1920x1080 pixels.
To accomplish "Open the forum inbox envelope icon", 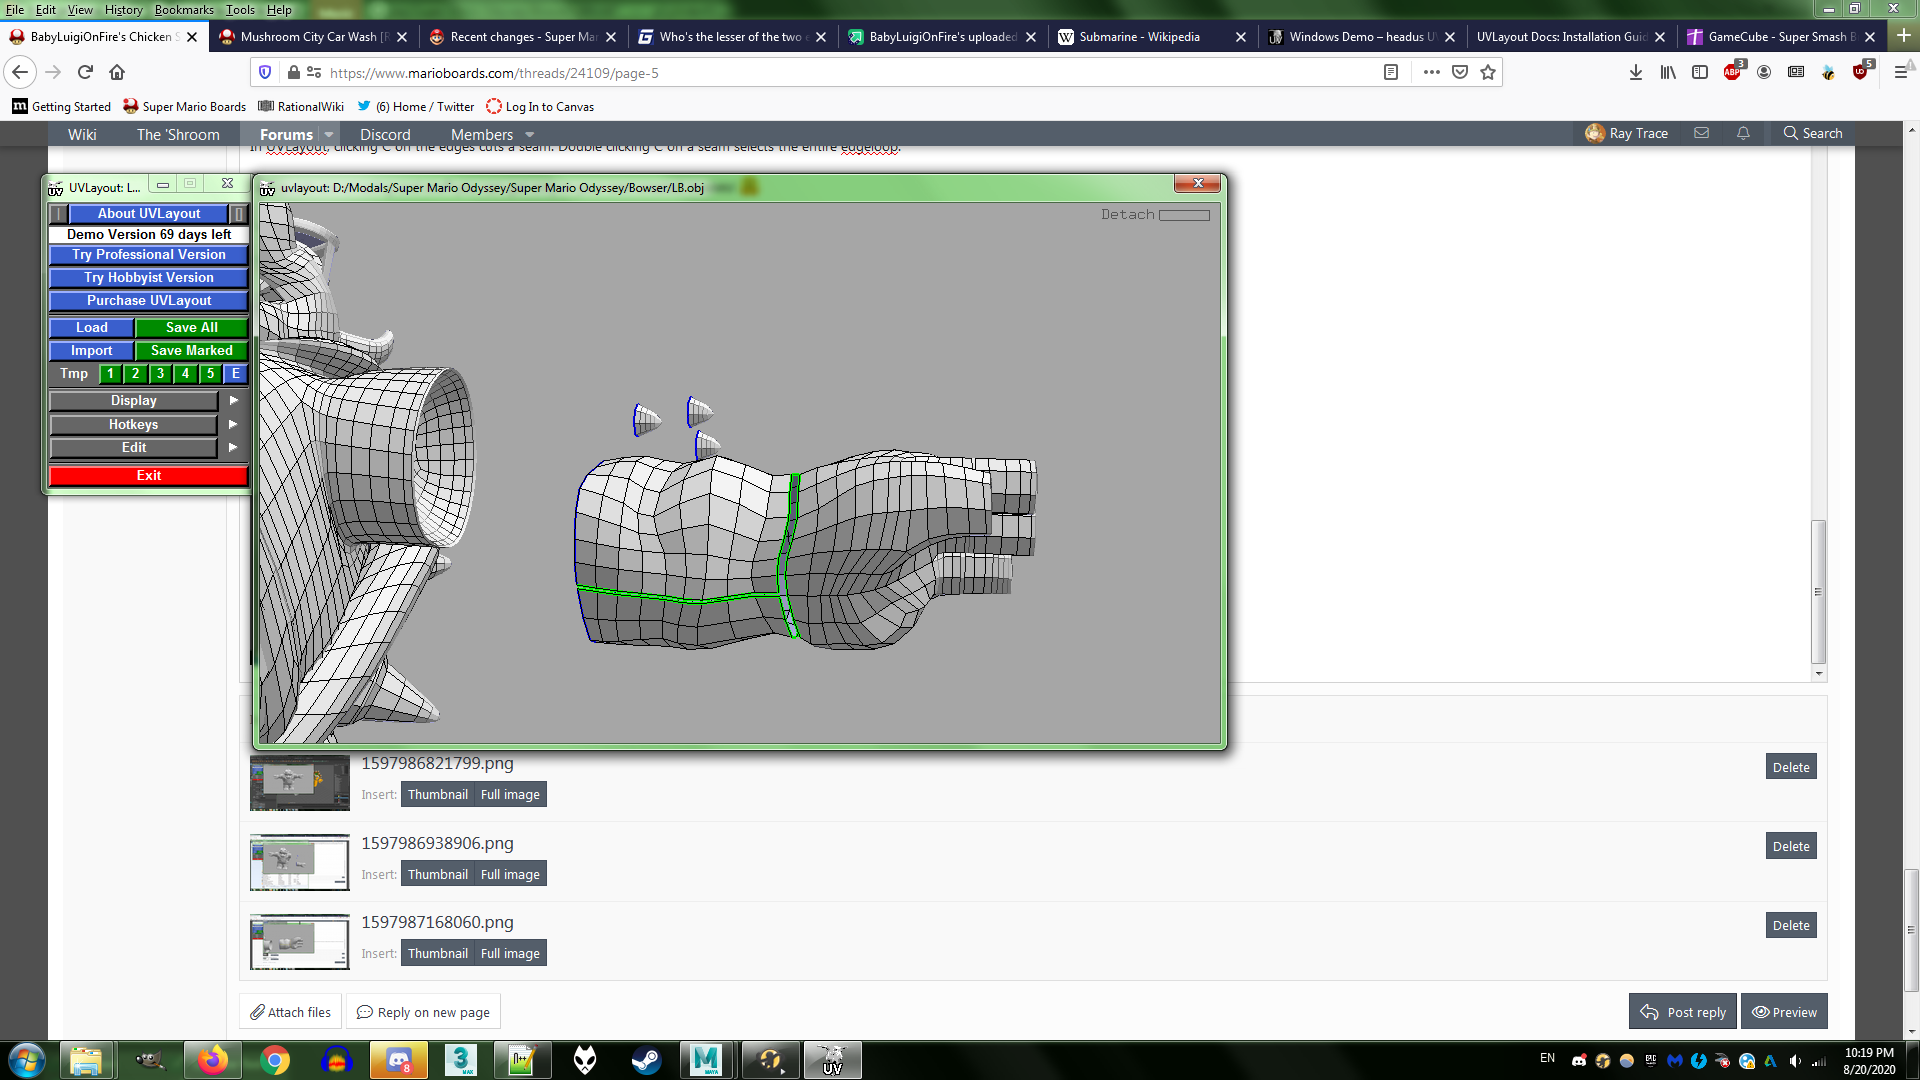I will (x=1701, y=133).
